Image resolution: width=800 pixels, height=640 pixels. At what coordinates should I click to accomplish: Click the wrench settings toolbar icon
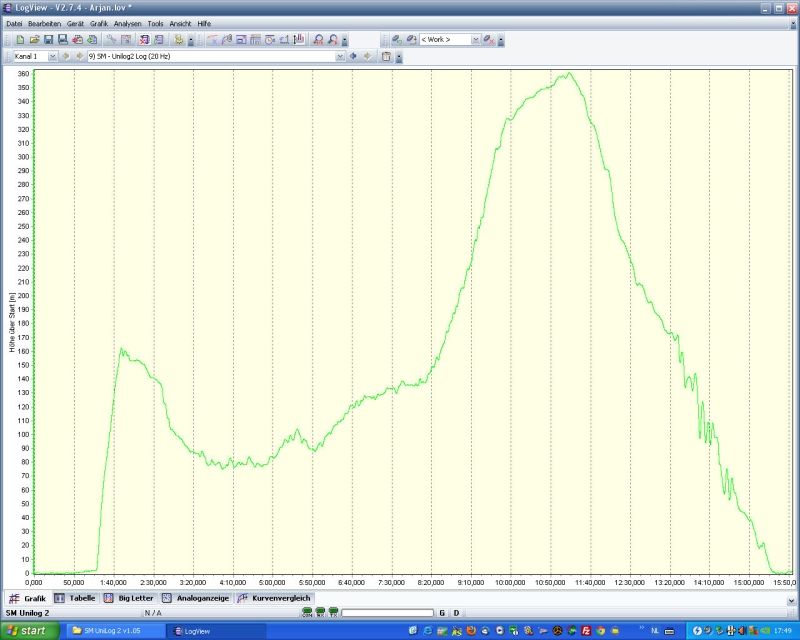click(111, 40)
